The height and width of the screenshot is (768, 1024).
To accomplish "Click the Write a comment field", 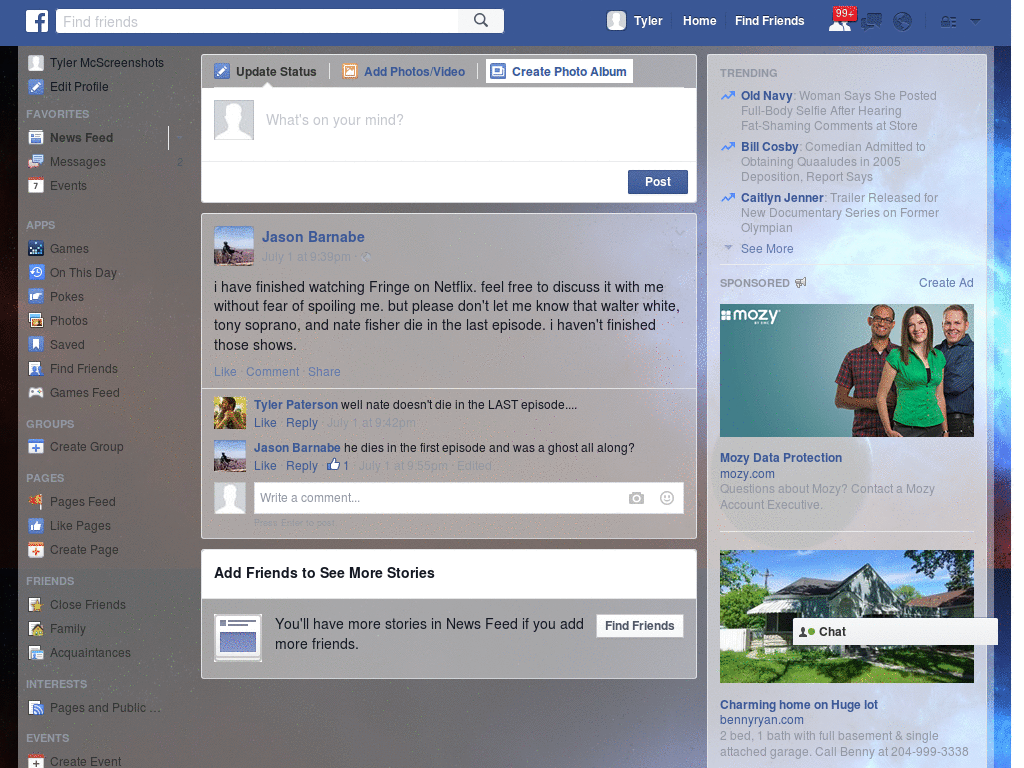I will tap(438, 498).
